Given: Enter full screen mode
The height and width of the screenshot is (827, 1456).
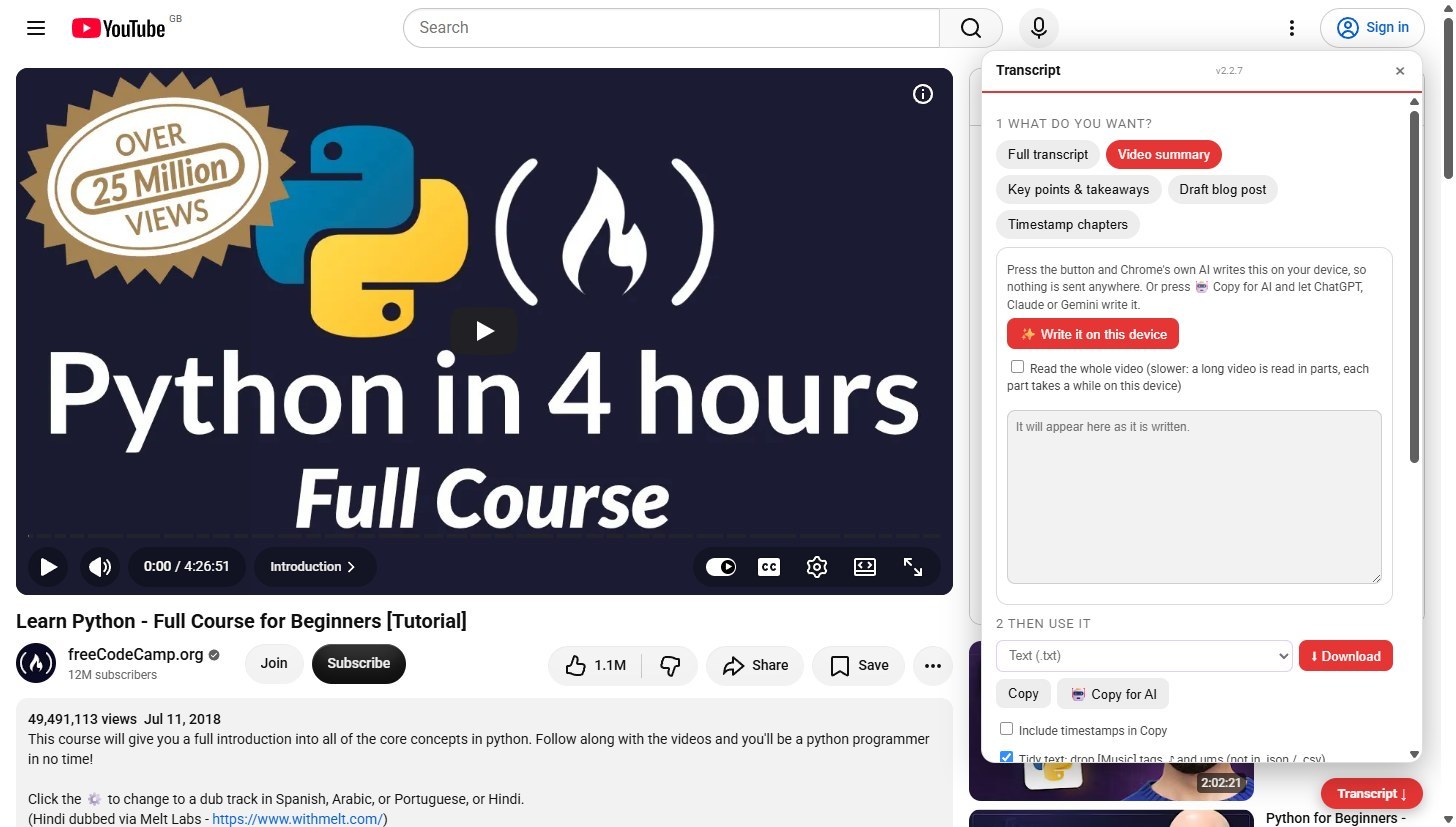Looking at the screenshot, I should point(913,567).
